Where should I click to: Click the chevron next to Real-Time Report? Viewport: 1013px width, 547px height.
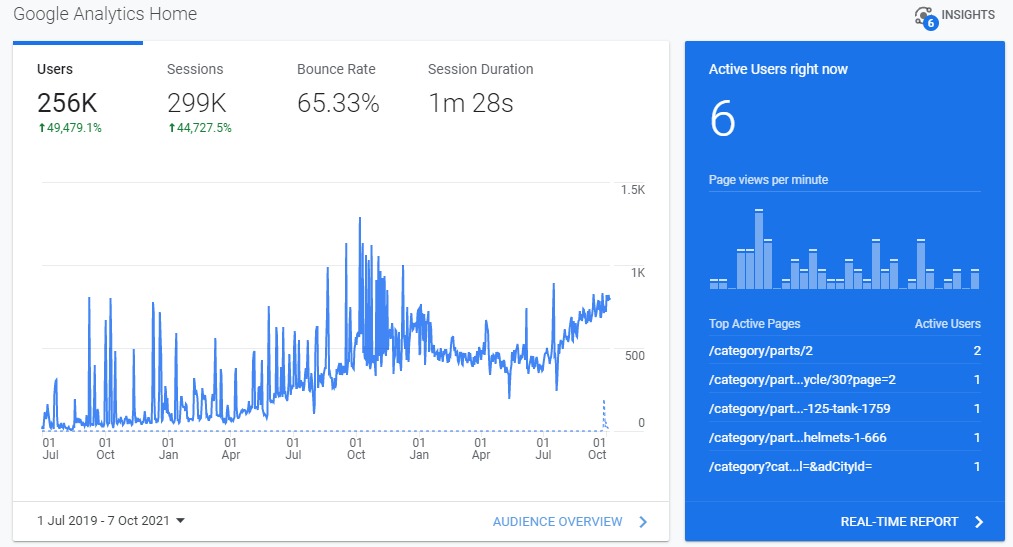click(979, 522)
